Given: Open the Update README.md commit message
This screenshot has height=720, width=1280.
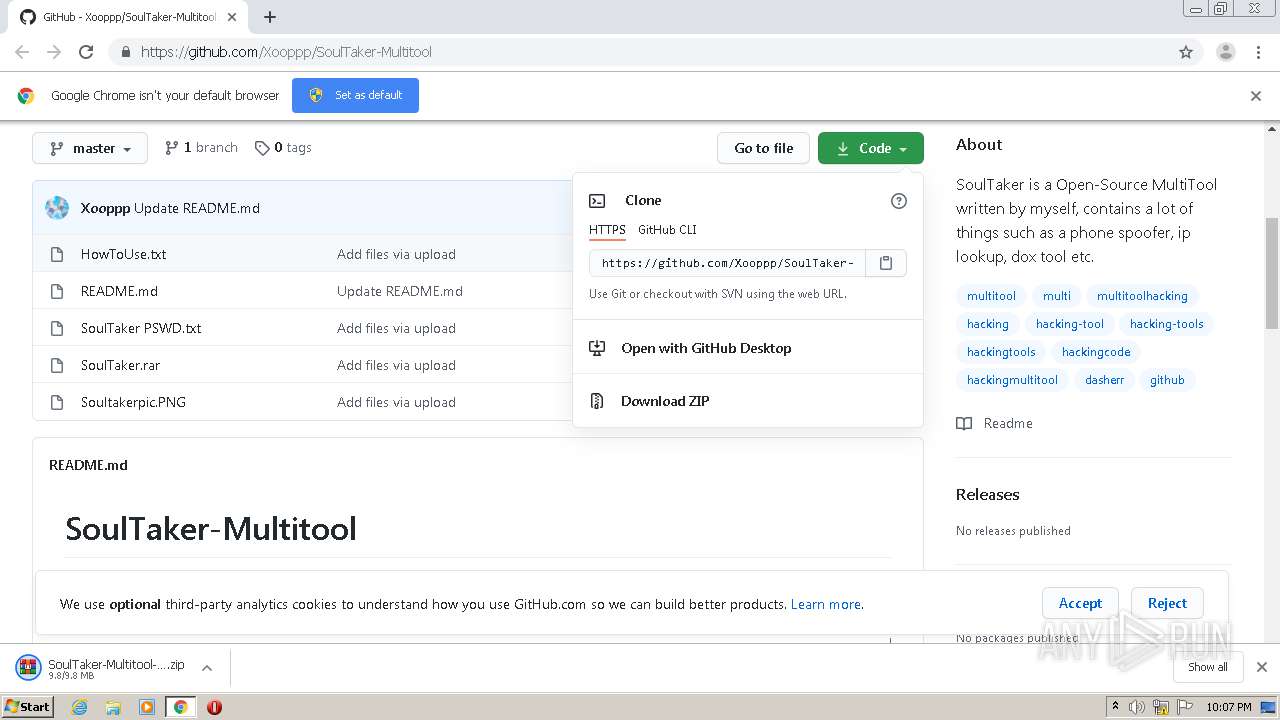Looking at the screenshot, I should (x=197, y=208).
